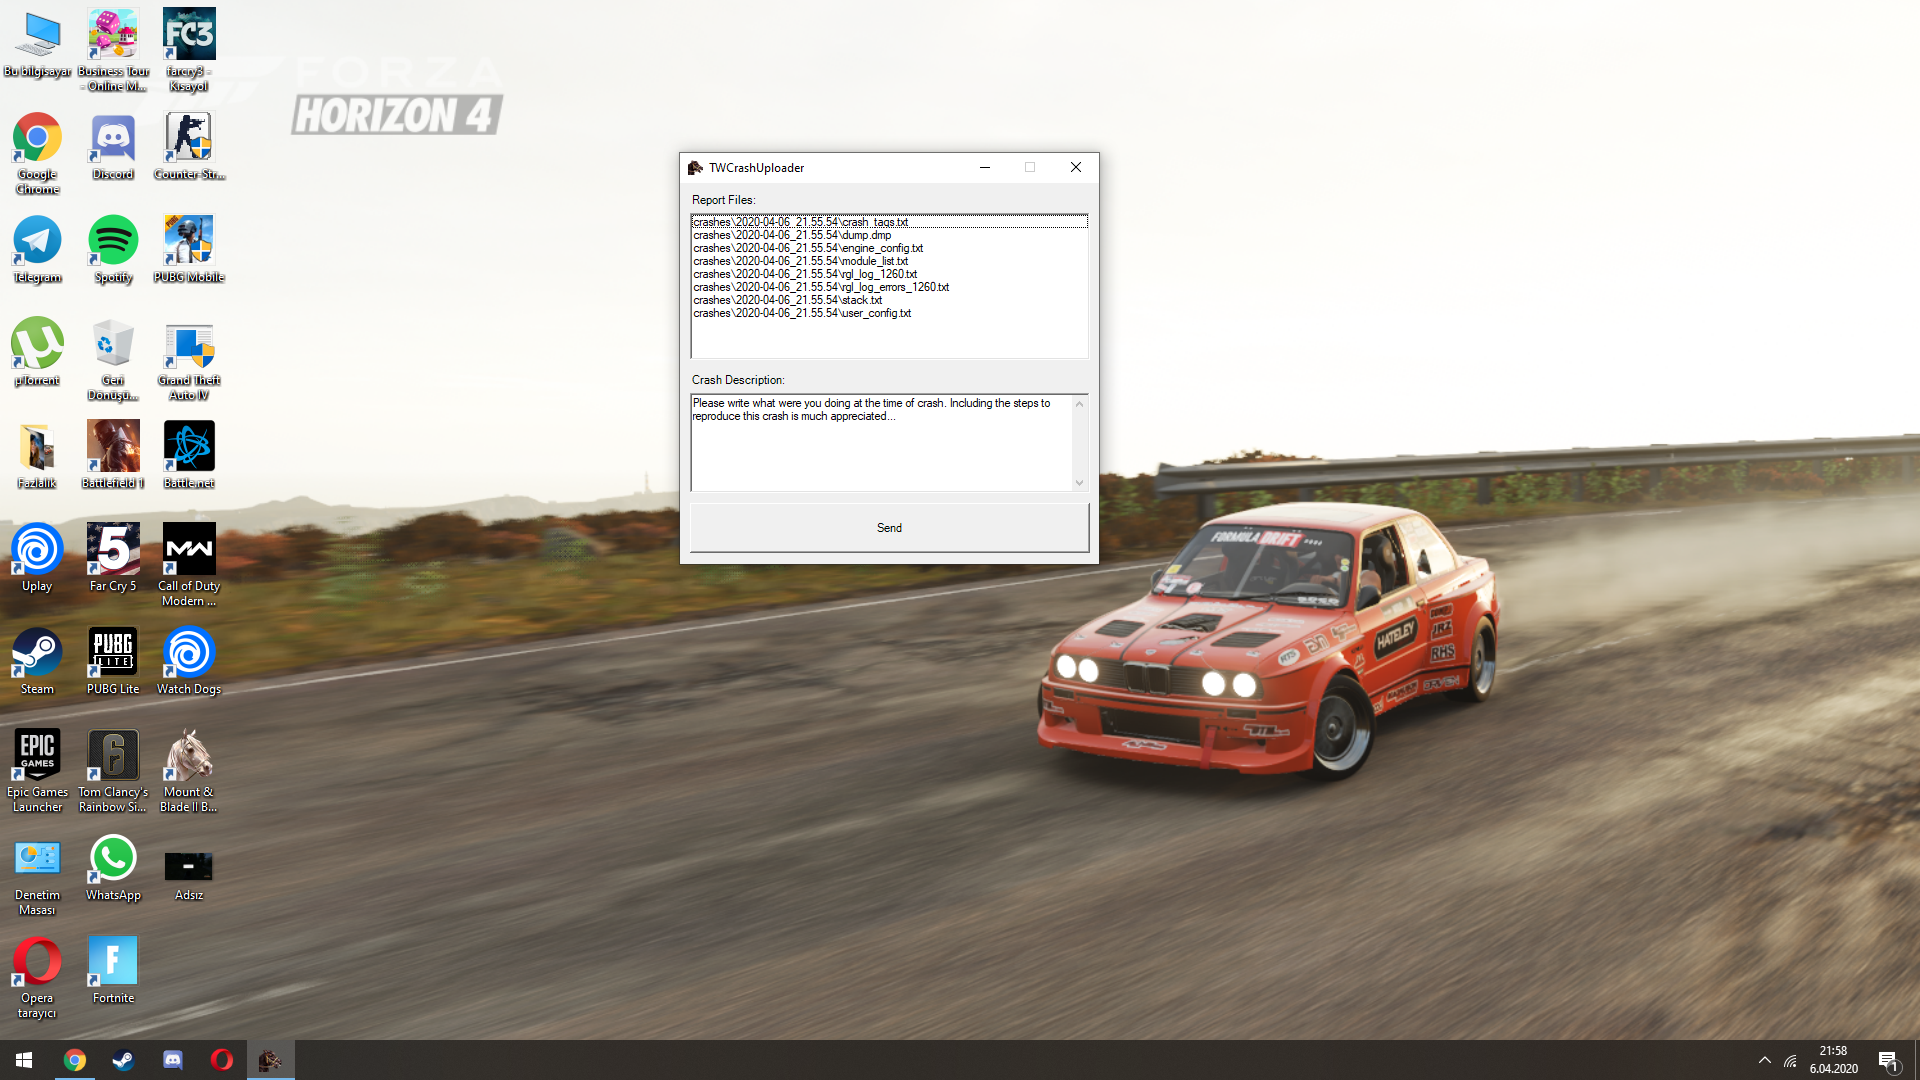This screenshot has height=1080, width=1920.
Task: Close the TWCrashUploader window
Action: click(x=1076, y=167)
